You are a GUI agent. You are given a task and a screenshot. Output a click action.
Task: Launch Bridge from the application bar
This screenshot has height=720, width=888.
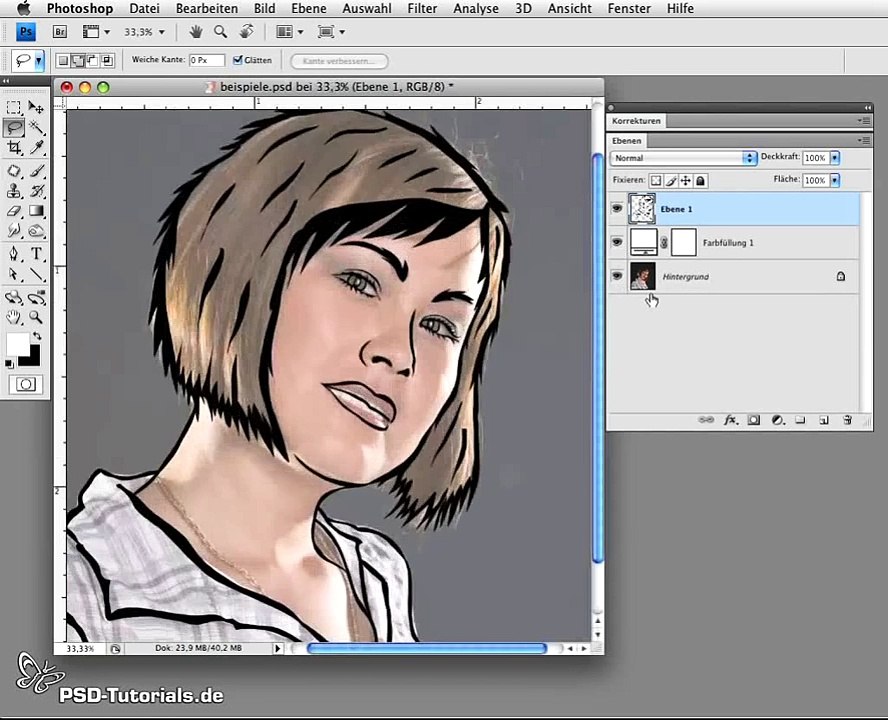click(x=59, y=32)
